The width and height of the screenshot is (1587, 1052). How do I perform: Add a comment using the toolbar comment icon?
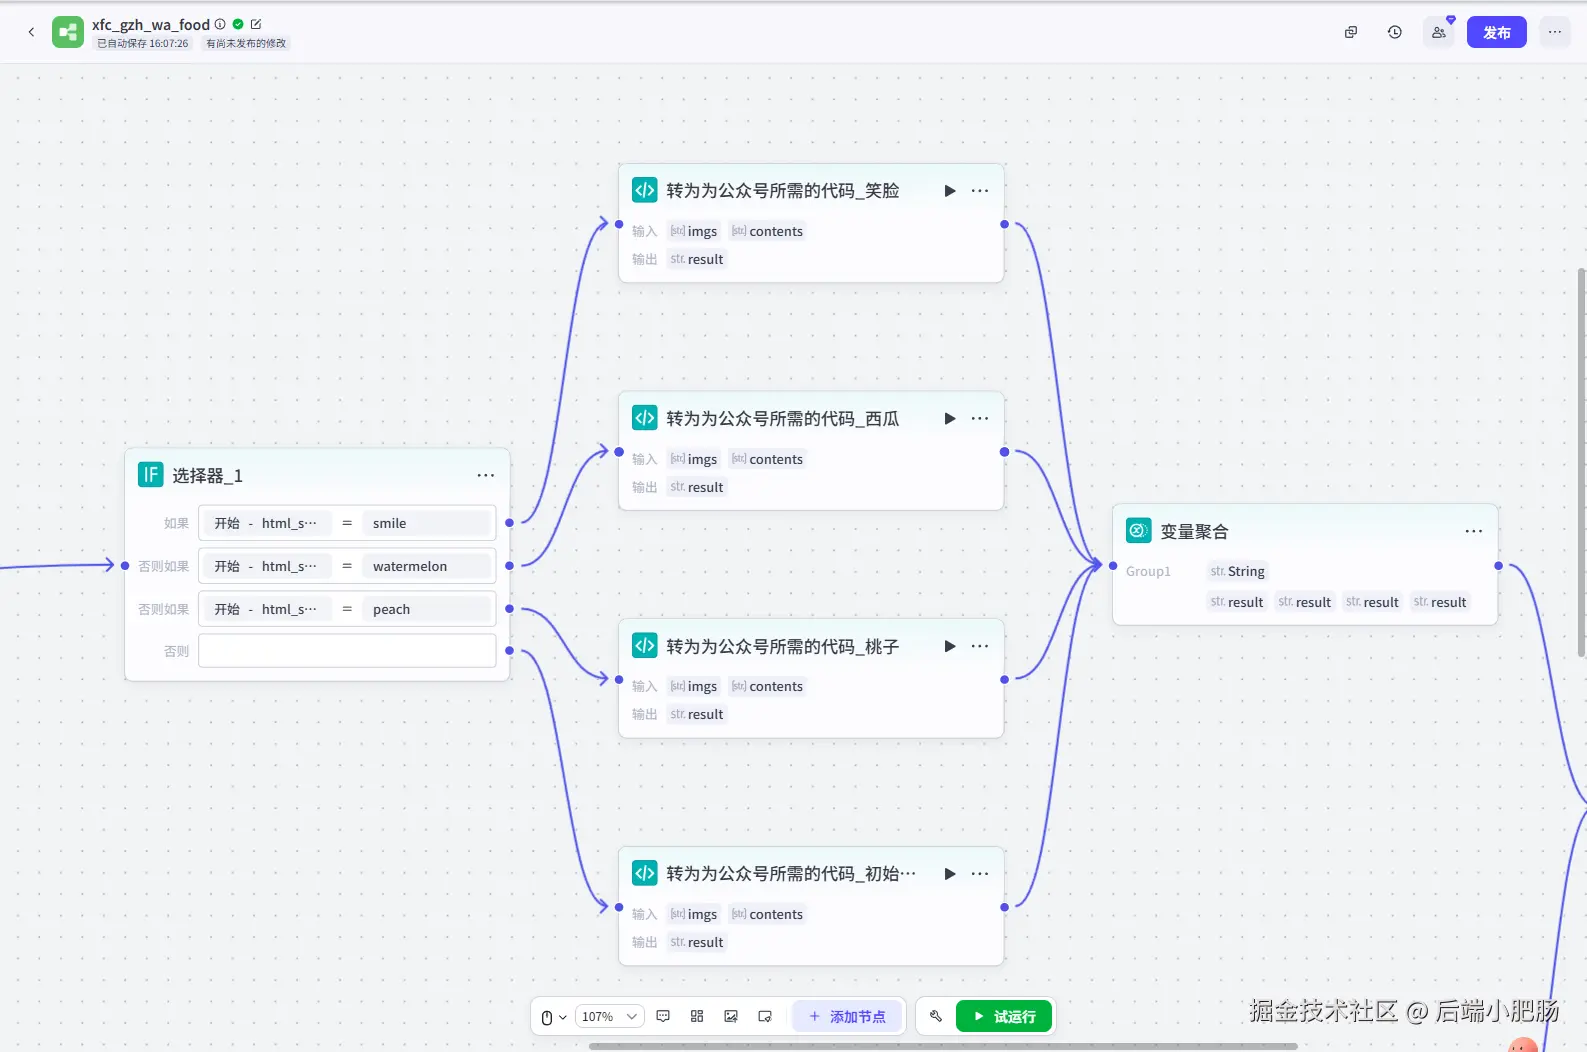[663, 1016]
